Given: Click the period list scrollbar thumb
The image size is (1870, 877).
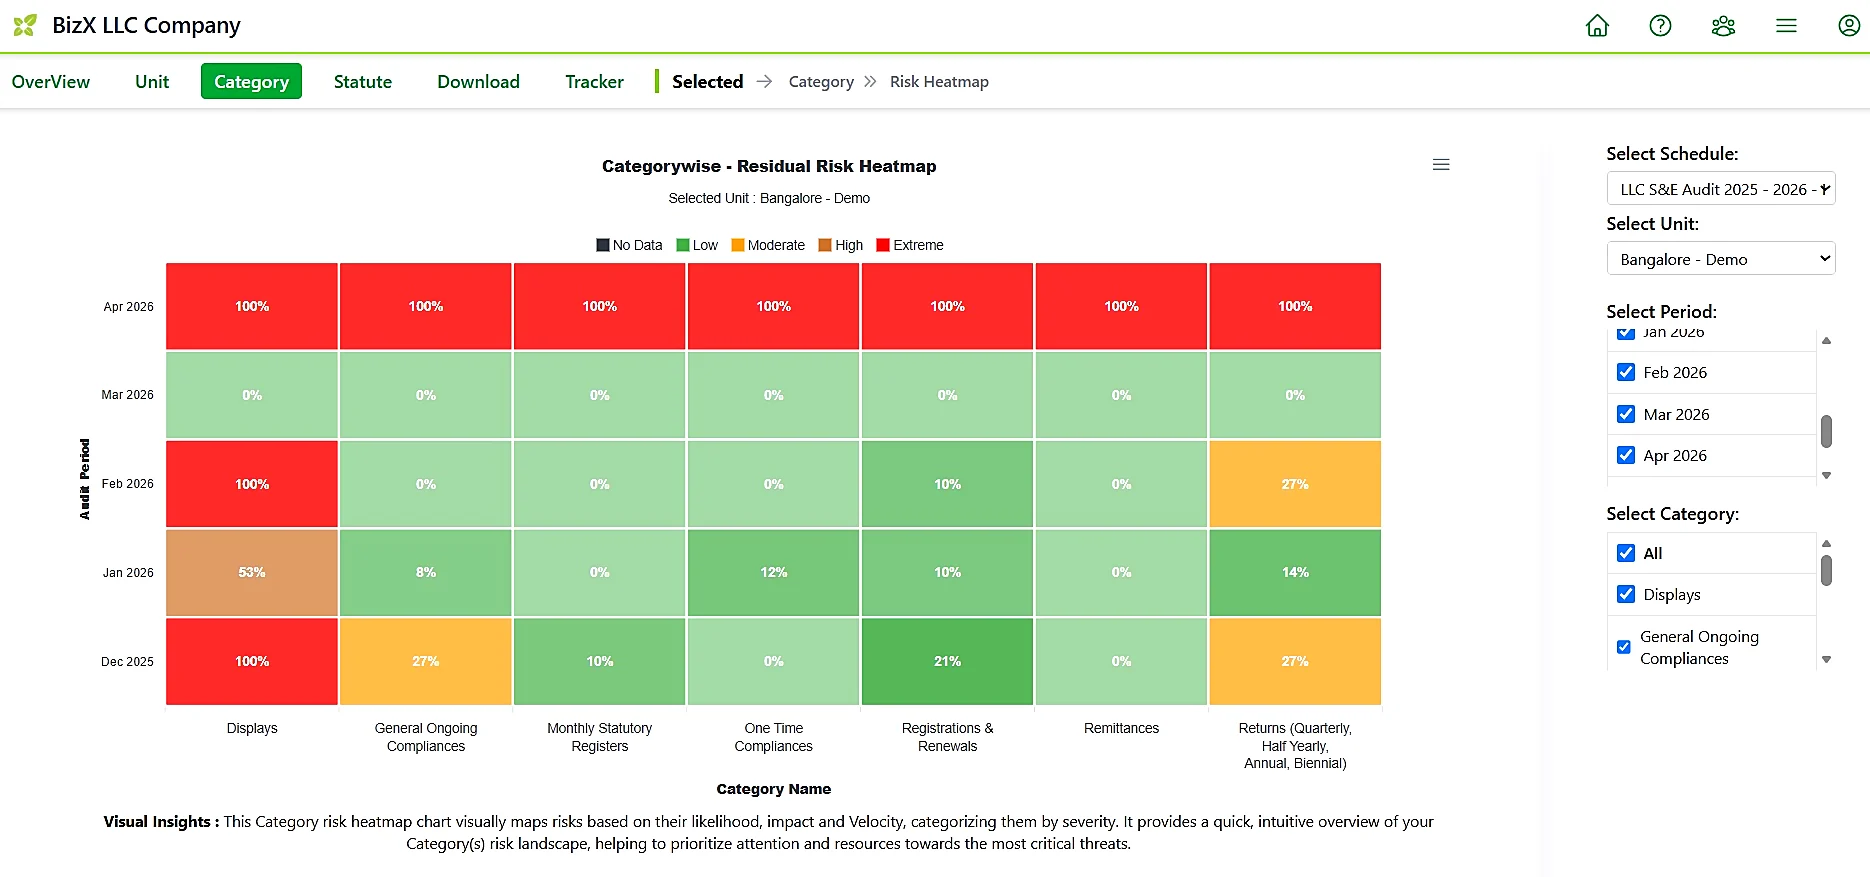Looking at the screenshot, I should (x=1826, y=431).
